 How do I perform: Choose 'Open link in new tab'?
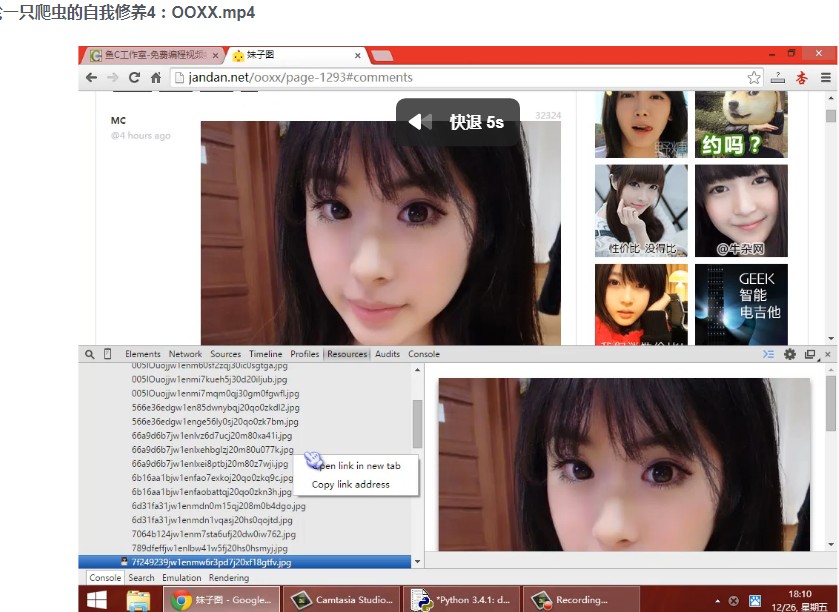coord(358,465)
